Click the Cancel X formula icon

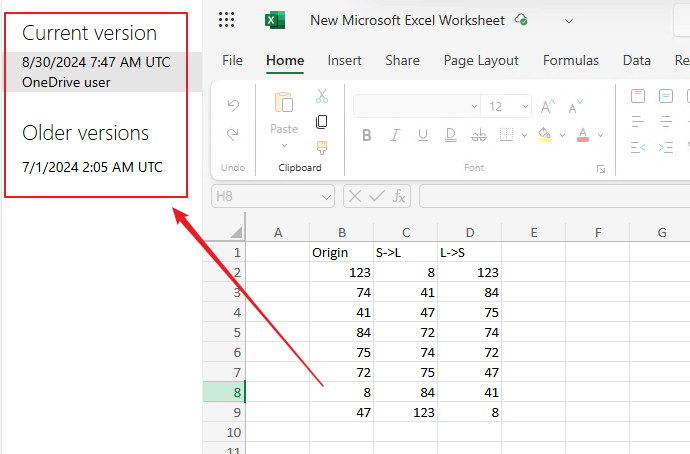coord(355,196)
